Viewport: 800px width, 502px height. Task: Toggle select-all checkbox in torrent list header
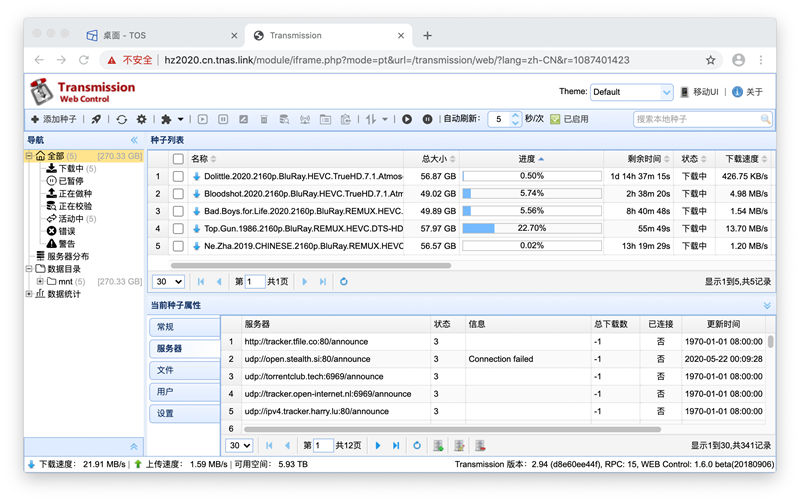178,159
